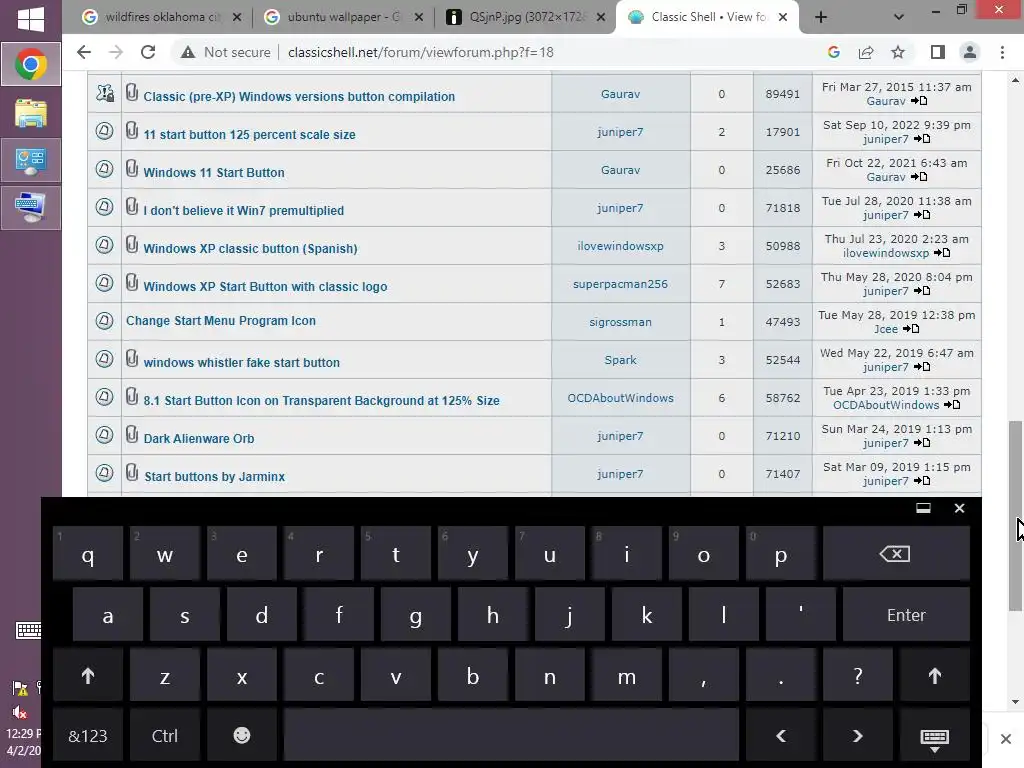View superpacman256 author profile

[620, 283]
